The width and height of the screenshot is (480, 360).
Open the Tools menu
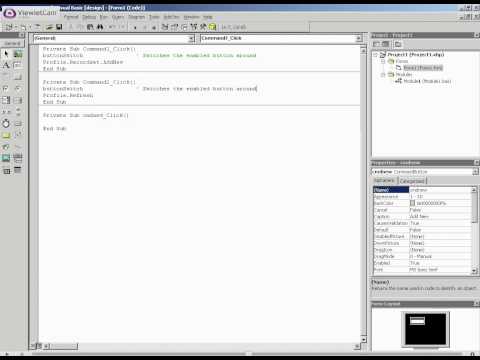point(154,17)
